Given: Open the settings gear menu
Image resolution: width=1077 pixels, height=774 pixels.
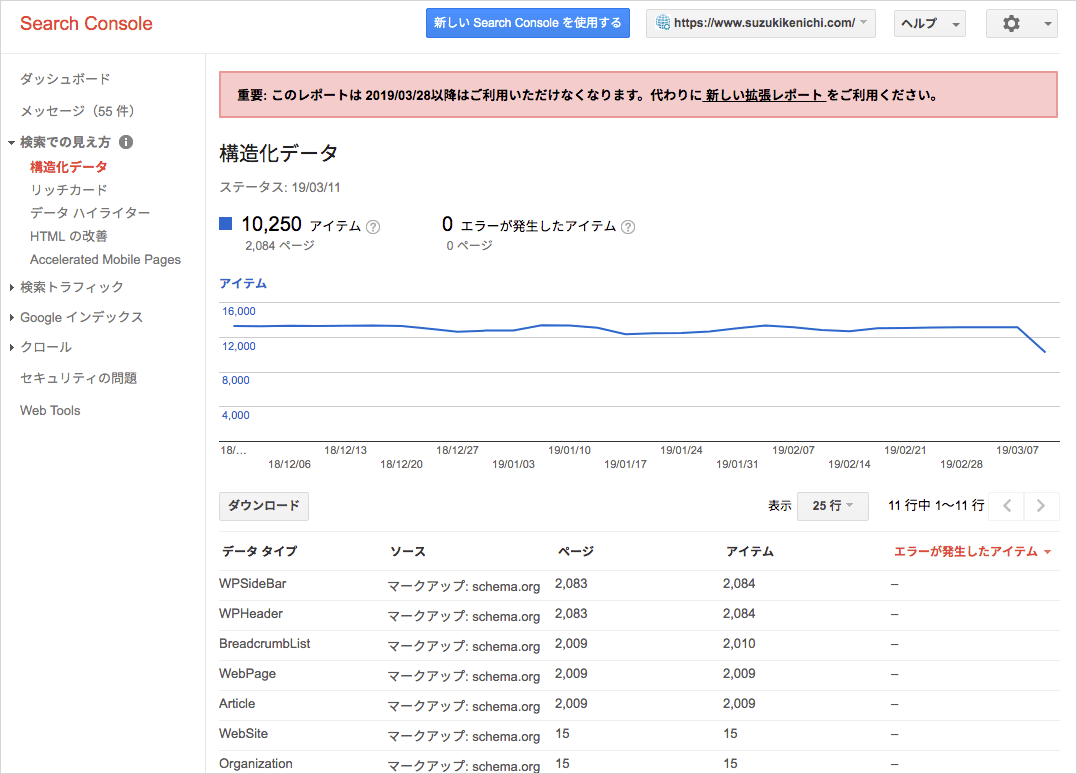Looking at the screenshot, I should (1021, 23).
